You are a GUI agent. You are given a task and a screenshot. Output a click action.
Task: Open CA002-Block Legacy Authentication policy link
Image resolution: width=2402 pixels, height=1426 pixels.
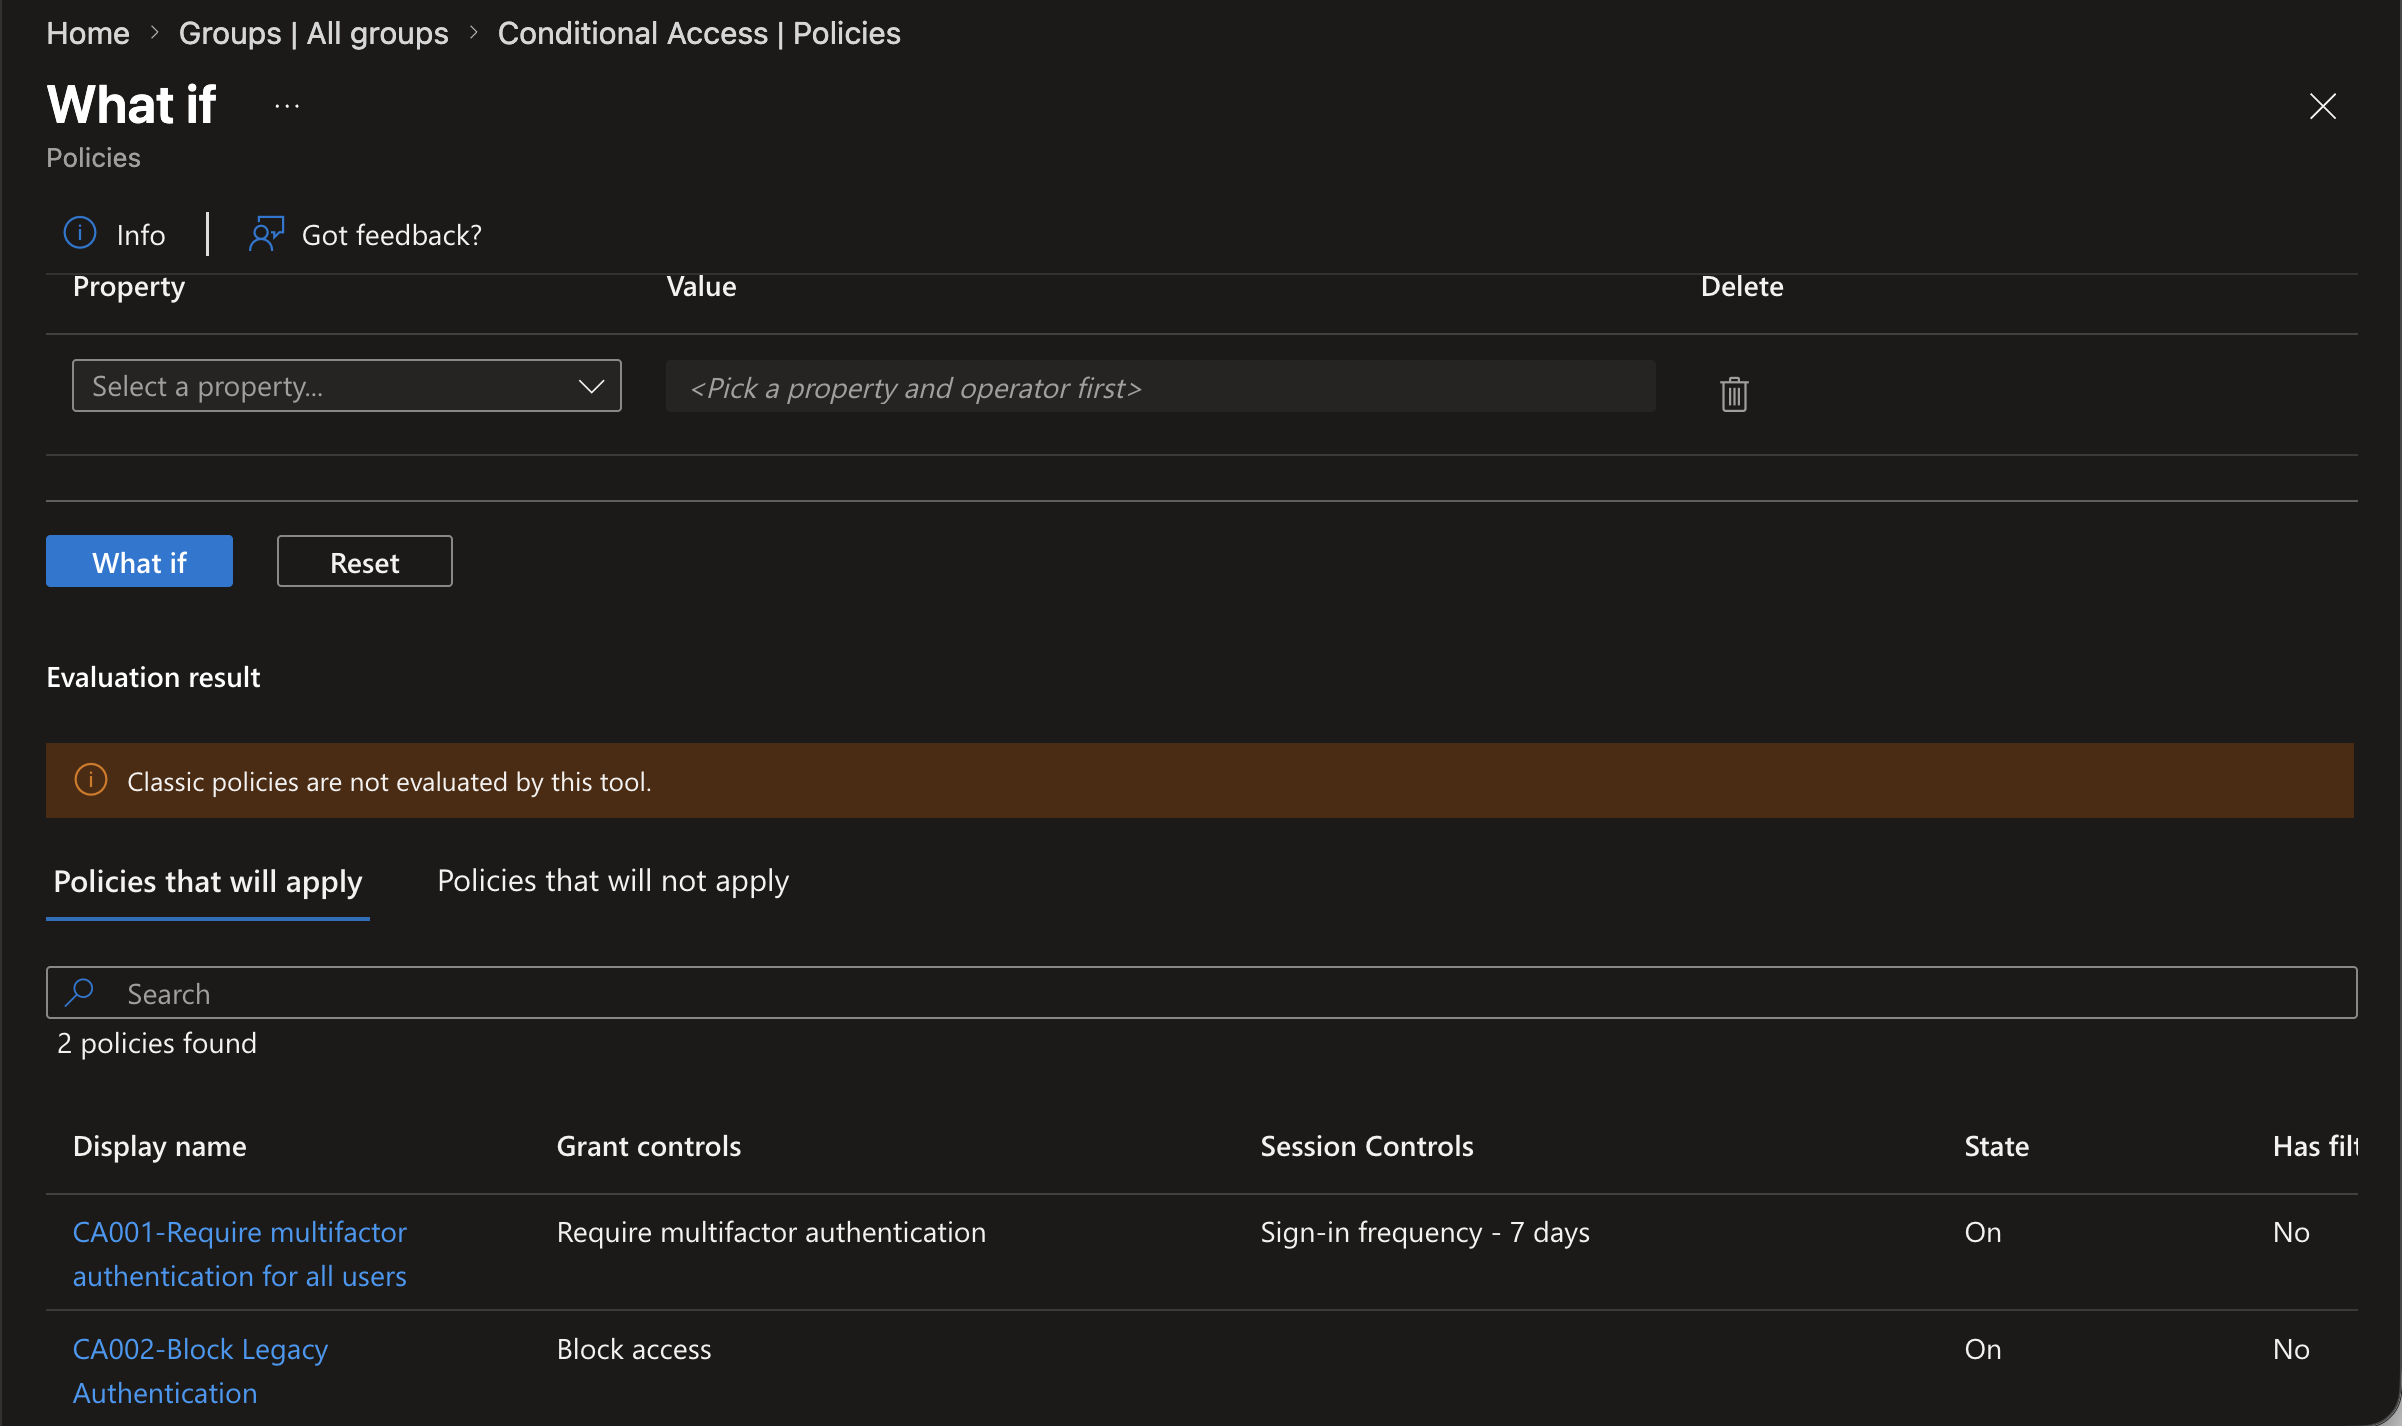[200, 1371]
